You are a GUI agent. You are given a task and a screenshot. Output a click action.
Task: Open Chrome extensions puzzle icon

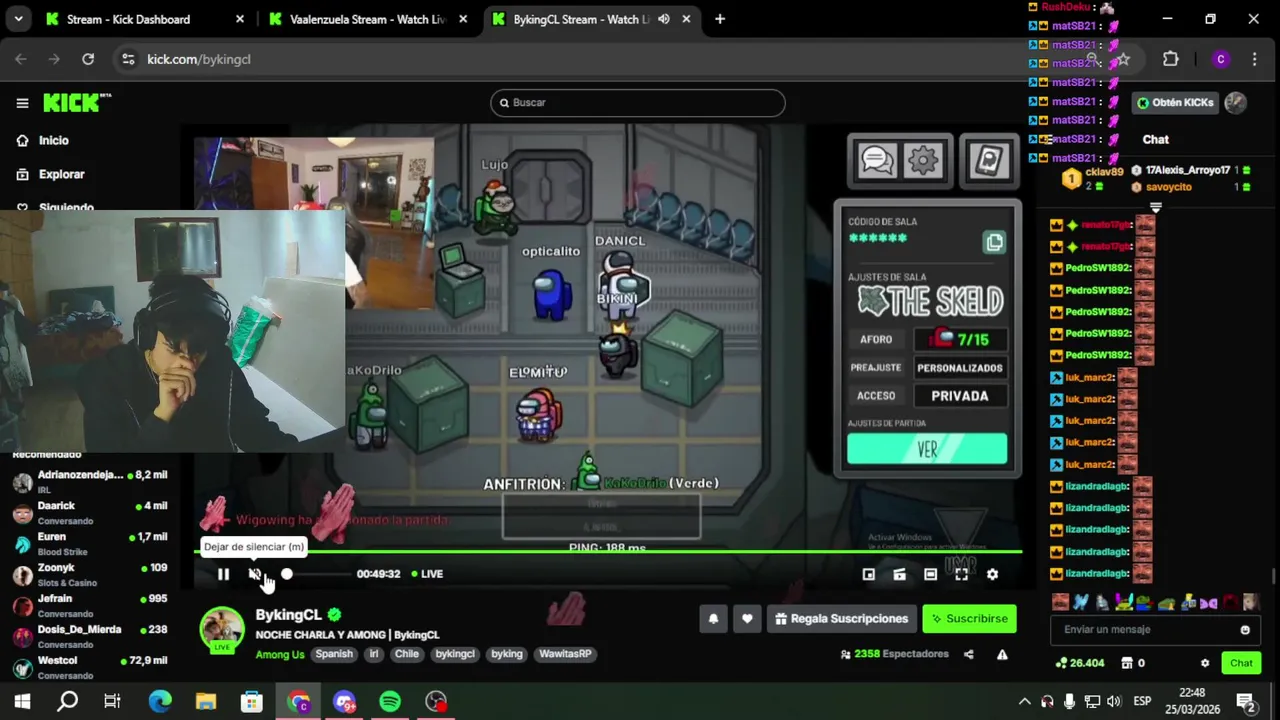click(1171, 59)
